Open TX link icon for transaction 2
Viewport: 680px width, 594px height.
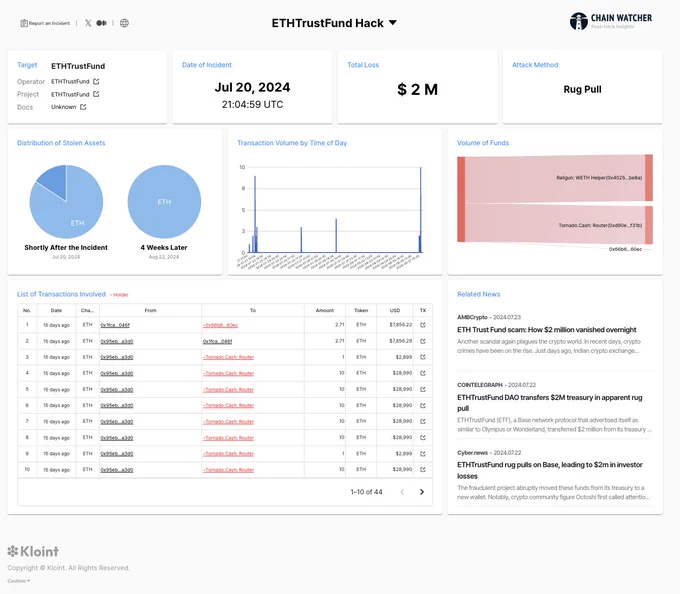point(423,341)
